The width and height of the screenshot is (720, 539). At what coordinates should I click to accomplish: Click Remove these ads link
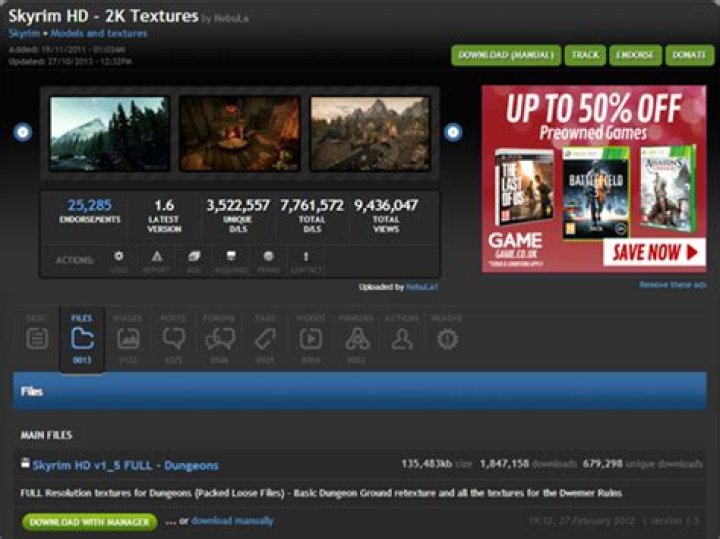[x=673, y=285]
